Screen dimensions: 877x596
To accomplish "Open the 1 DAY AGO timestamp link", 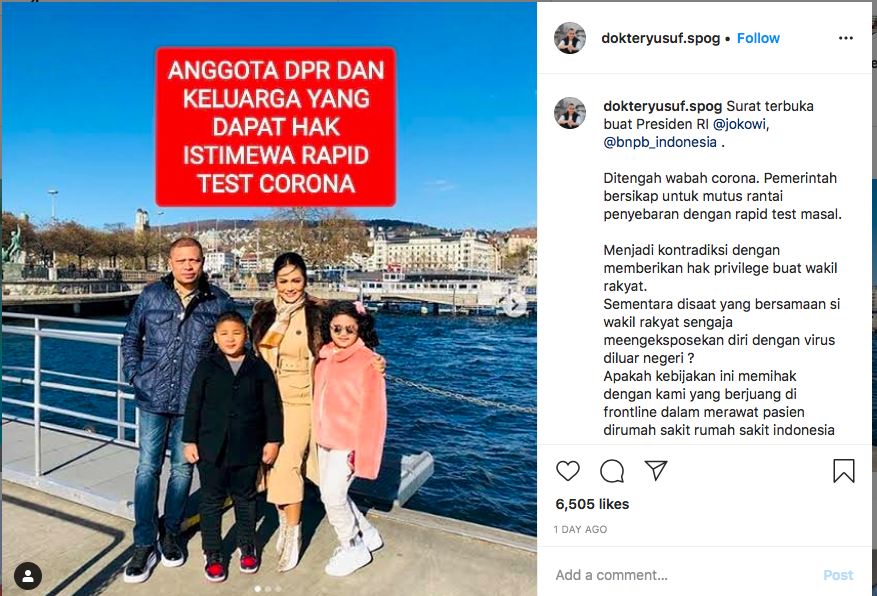I will [x=580, y=529].
